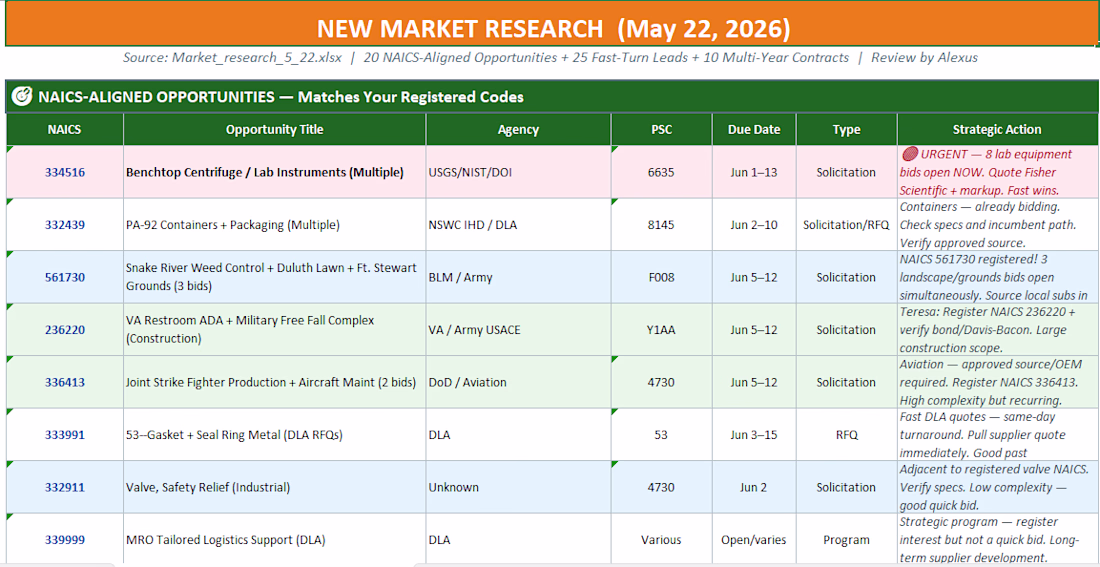The width and height of the screenshot is (1100, 567).
Task: Click the PSC column header
Action: coord(662,130)
